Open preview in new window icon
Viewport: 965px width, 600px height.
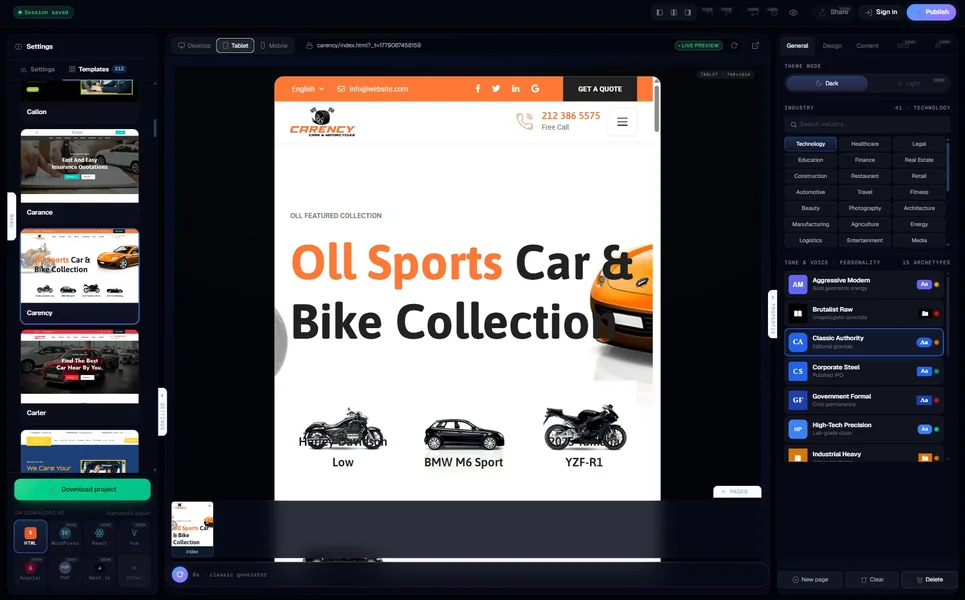pyautogui.click(x=755, y=46)
